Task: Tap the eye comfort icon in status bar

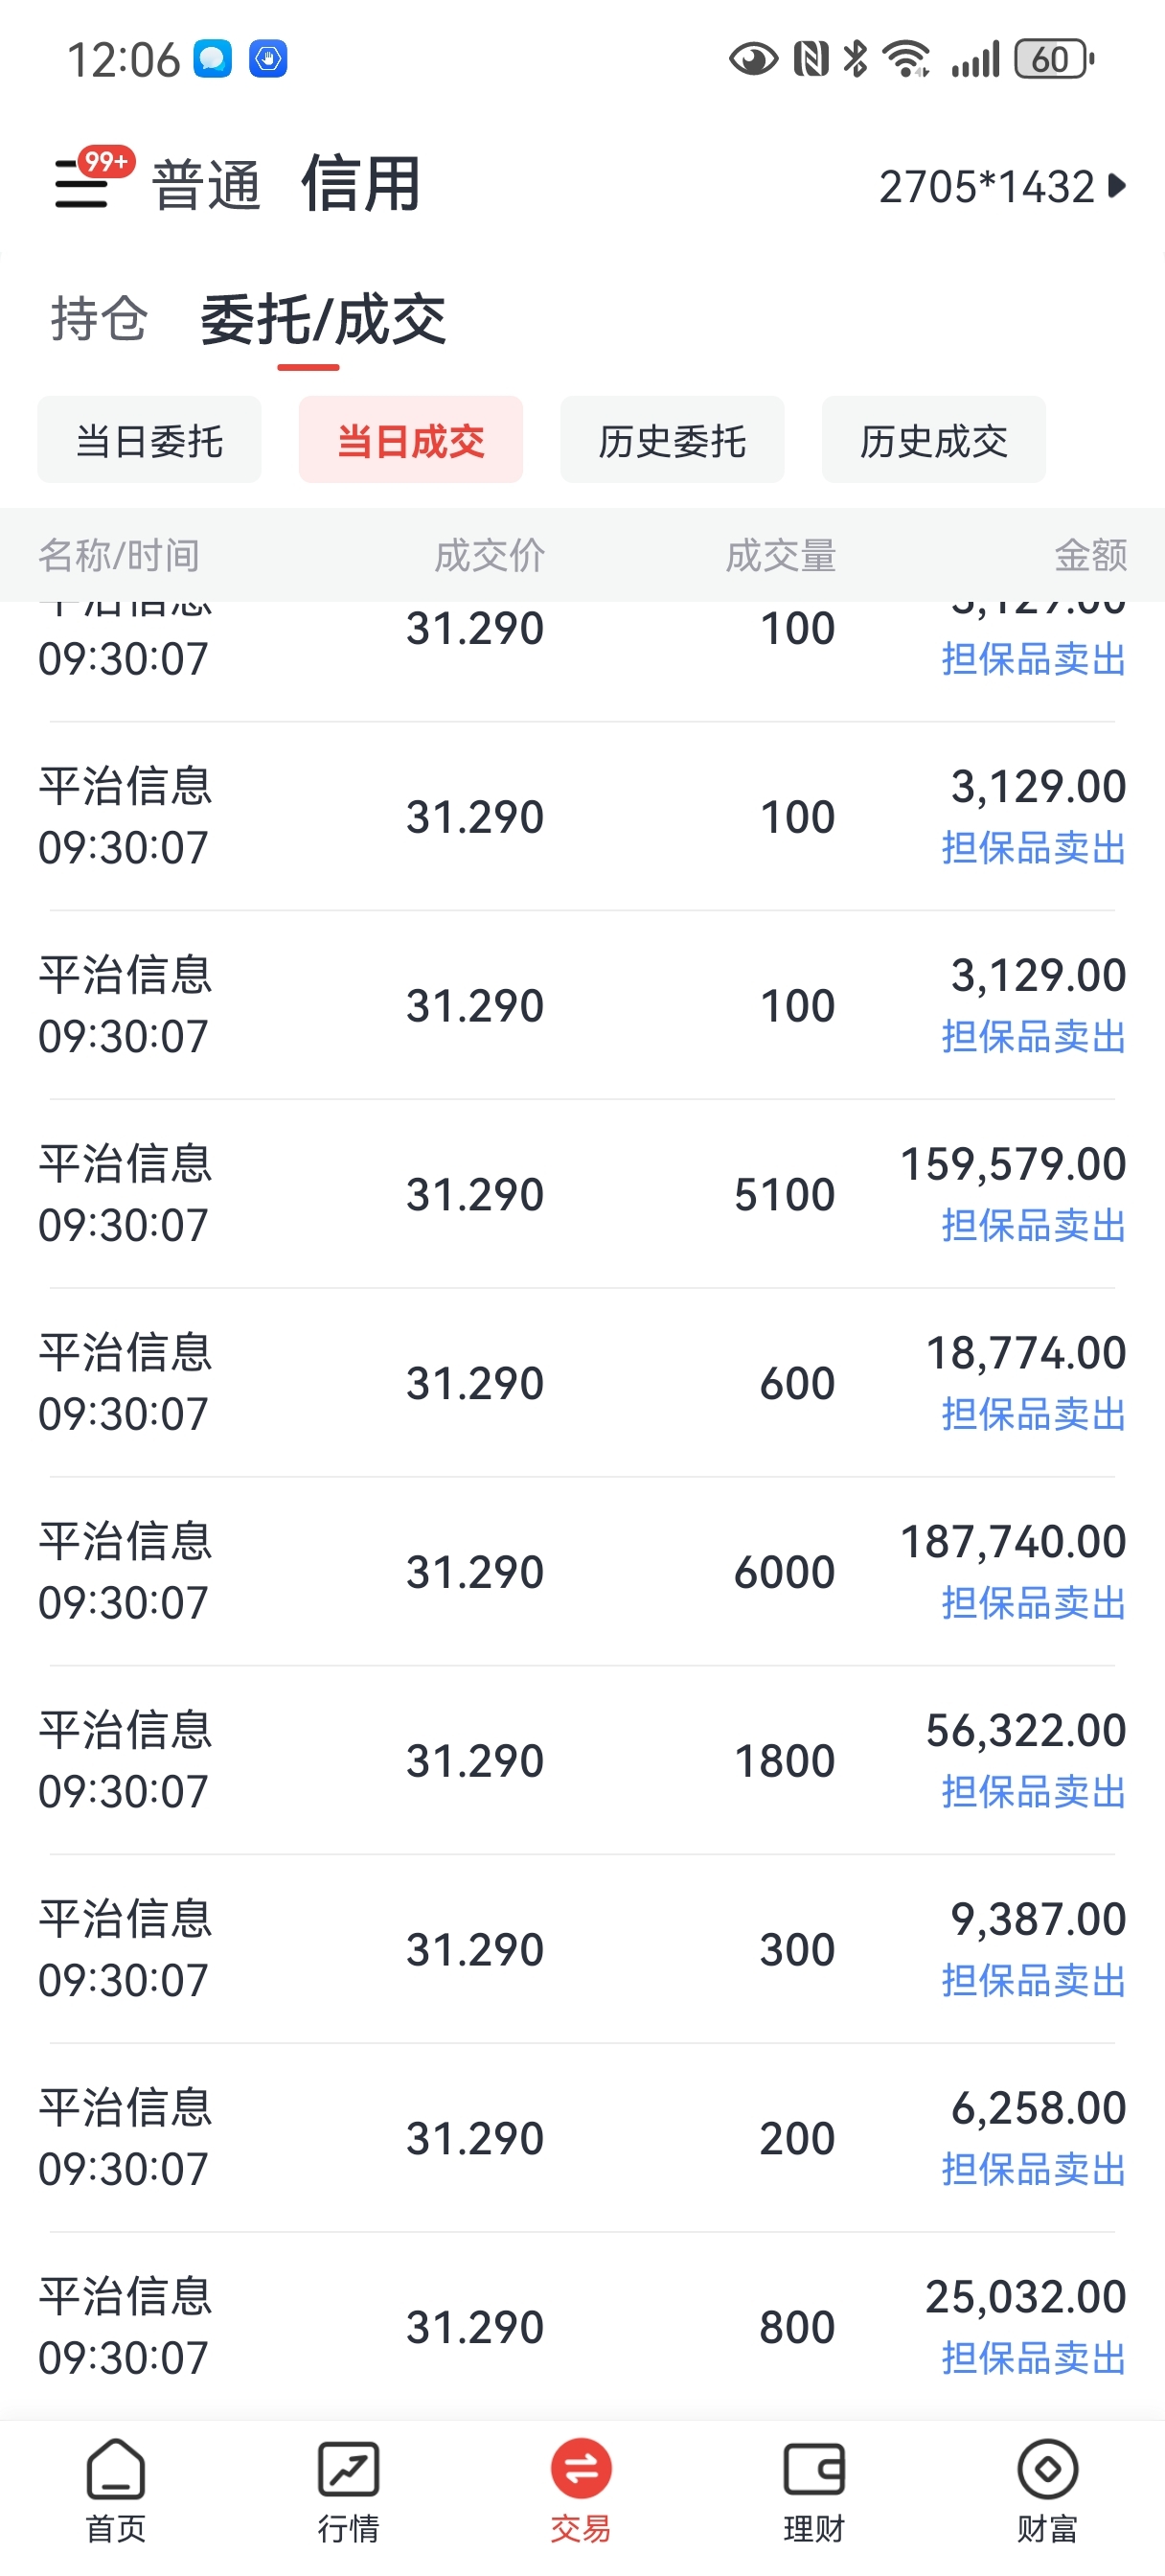Action: [x=752, y=60]
